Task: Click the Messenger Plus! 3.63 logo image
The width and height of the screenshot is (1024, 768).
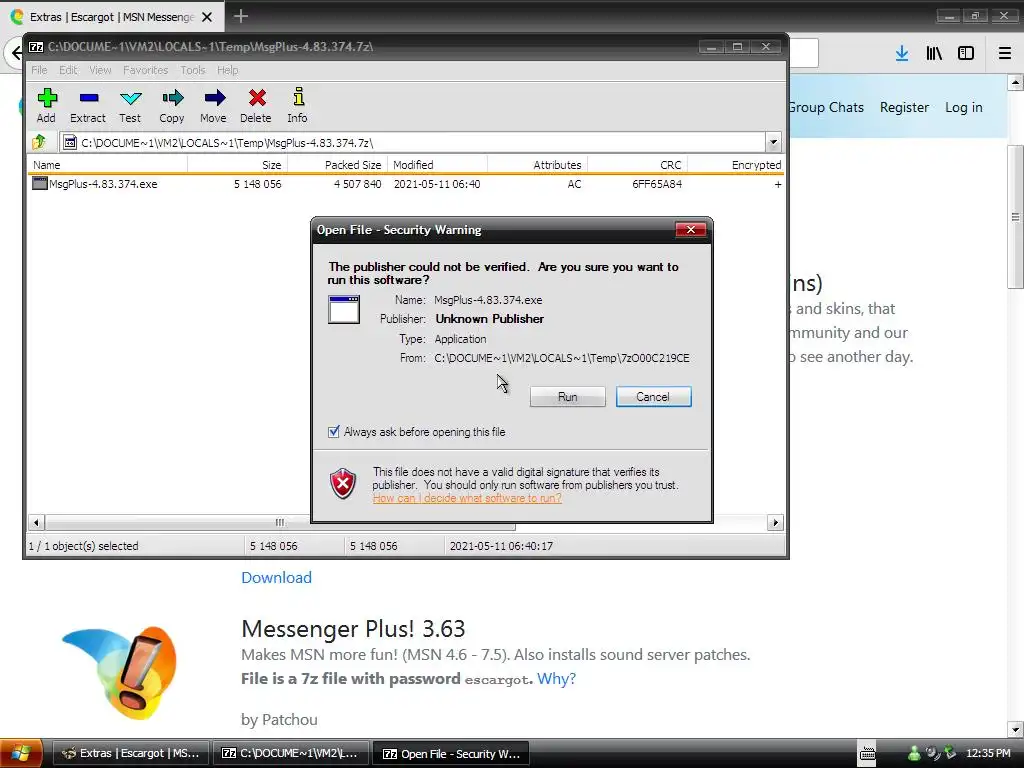Action: [120, 672]
